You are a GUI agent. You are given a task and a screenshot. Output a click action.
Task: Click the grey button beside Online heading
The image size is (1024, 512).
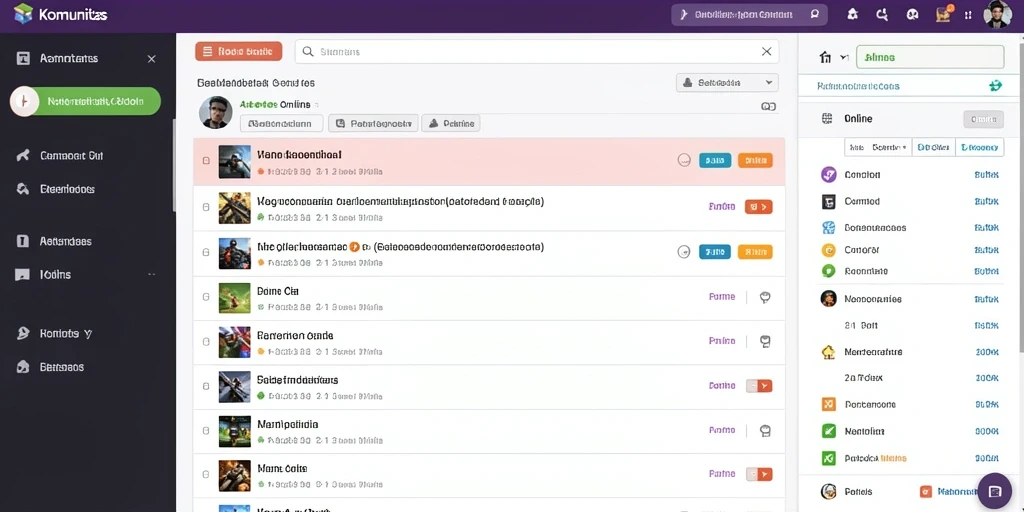click(983, 119)
